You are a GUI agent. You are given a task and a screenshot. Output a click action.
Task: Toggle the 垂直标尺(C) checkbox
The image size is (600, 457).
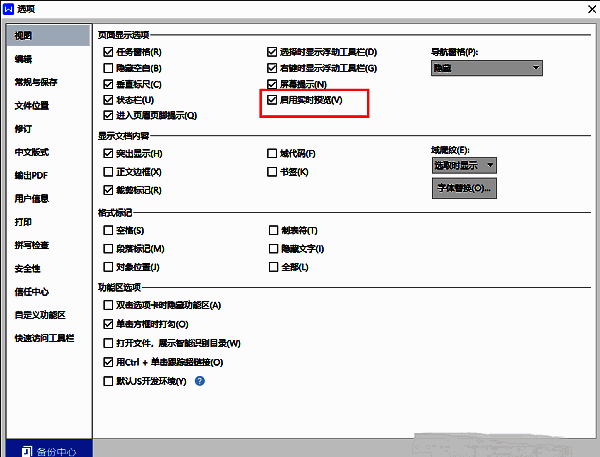coord(108,84)
